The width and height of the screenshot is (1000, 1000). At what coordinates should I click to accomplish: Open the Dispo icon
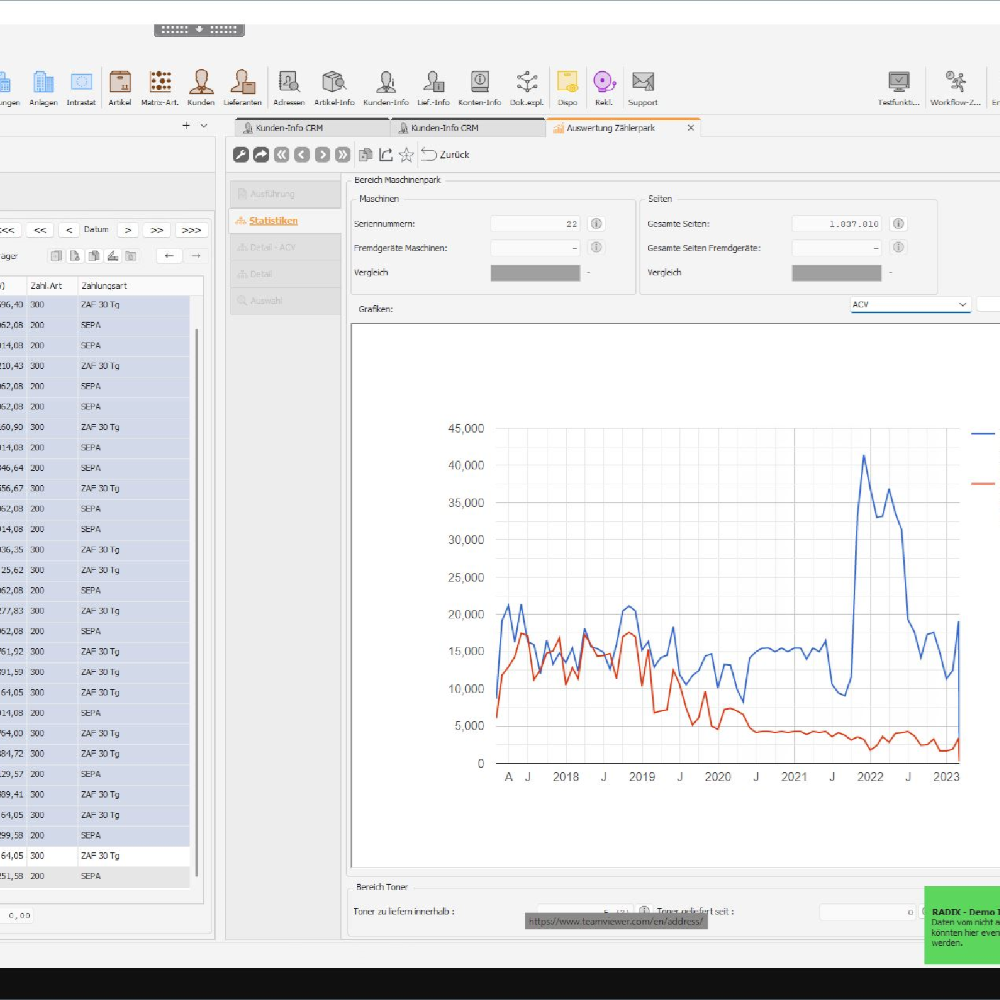coord(567,87)
